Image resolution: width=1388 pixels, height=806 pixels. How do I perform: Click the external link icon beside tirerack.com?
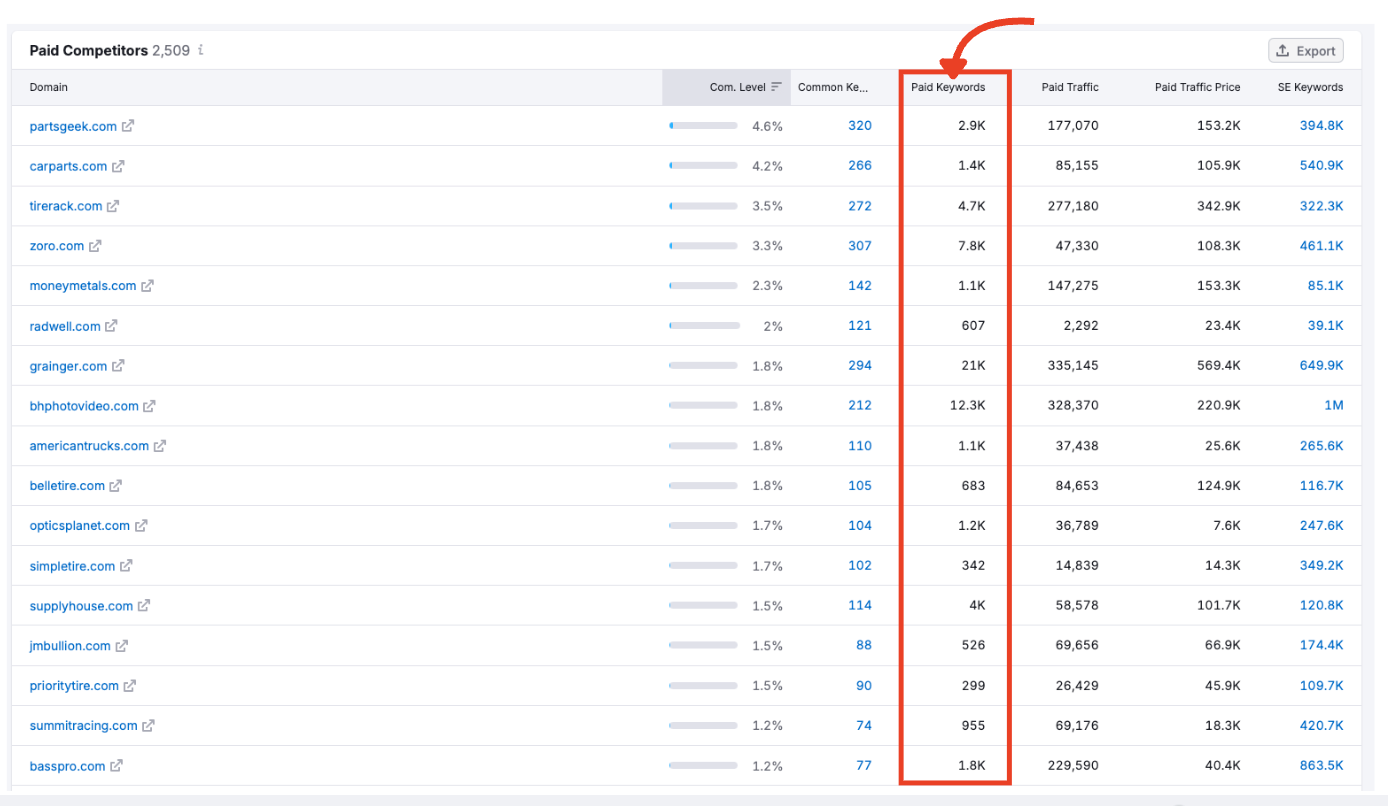[111, 206]
